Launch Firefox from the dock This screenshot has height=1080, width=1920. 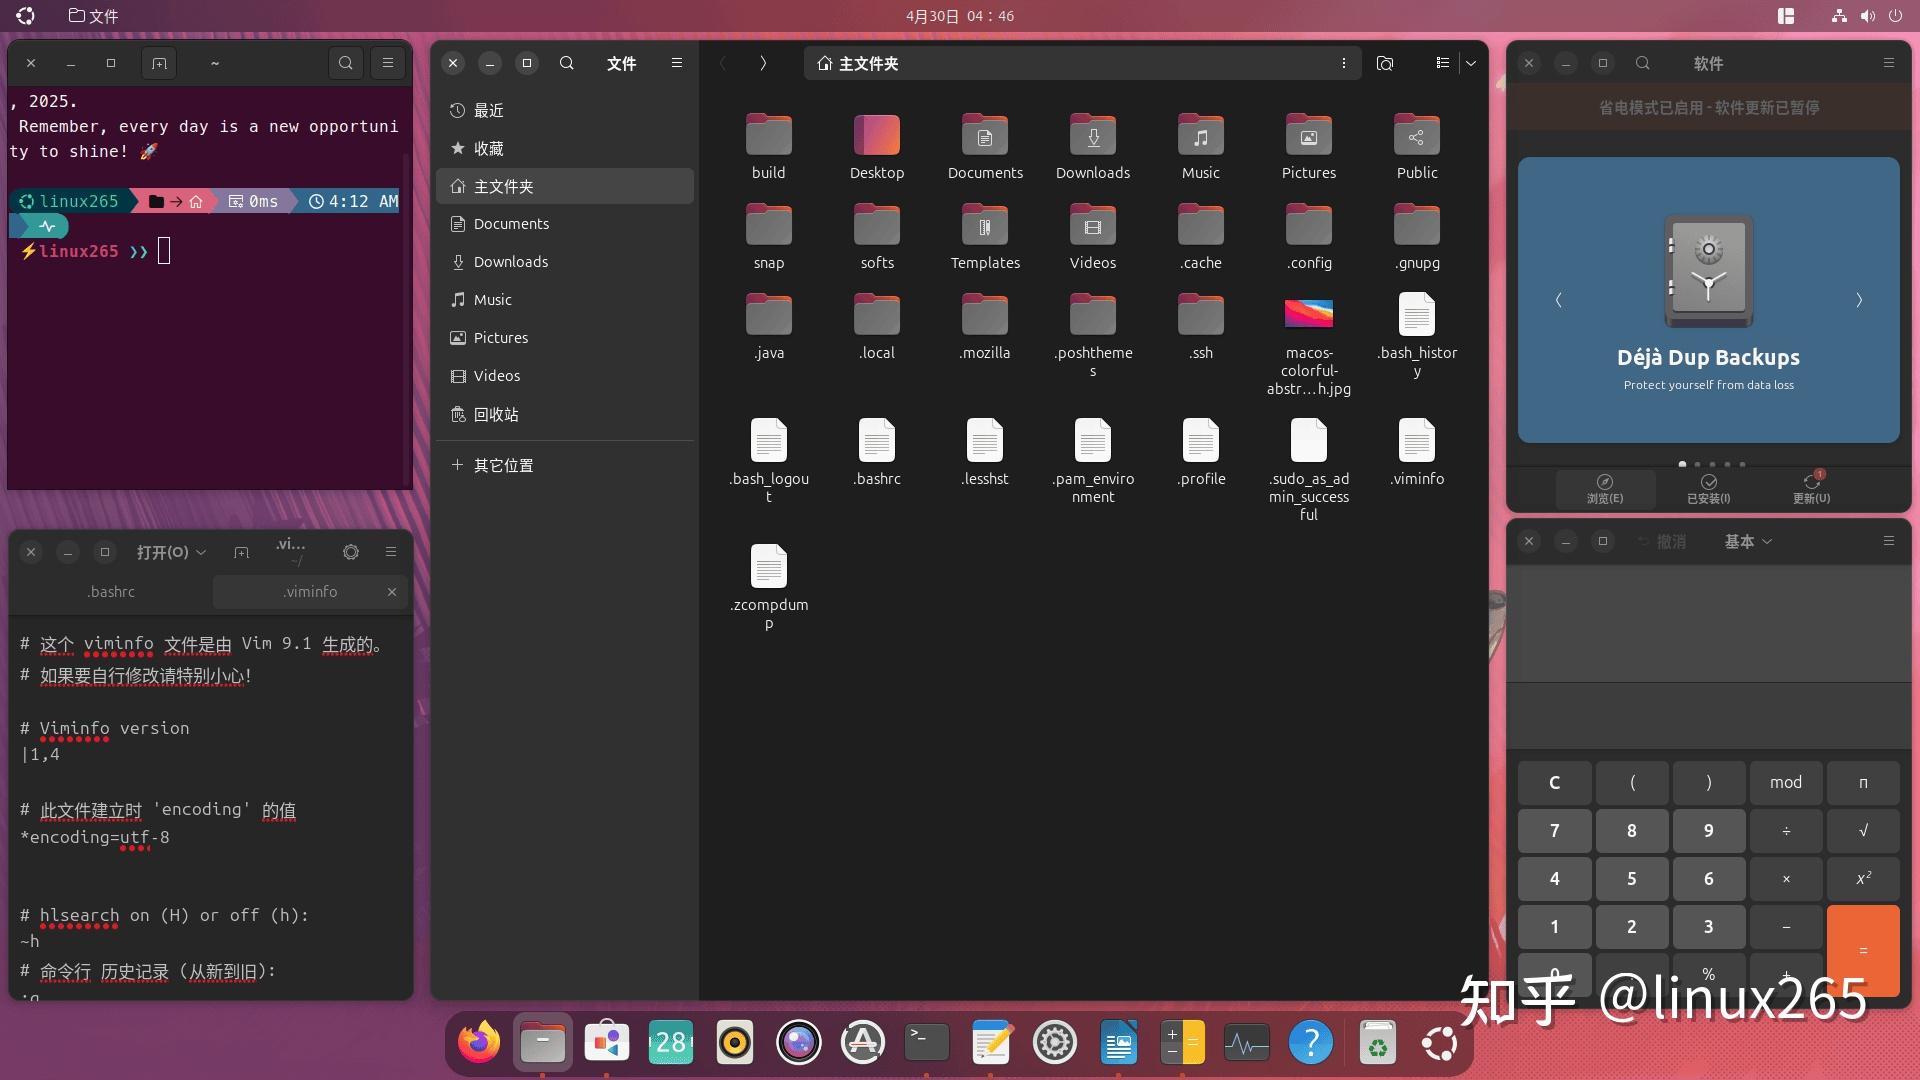click(477, 1042)
